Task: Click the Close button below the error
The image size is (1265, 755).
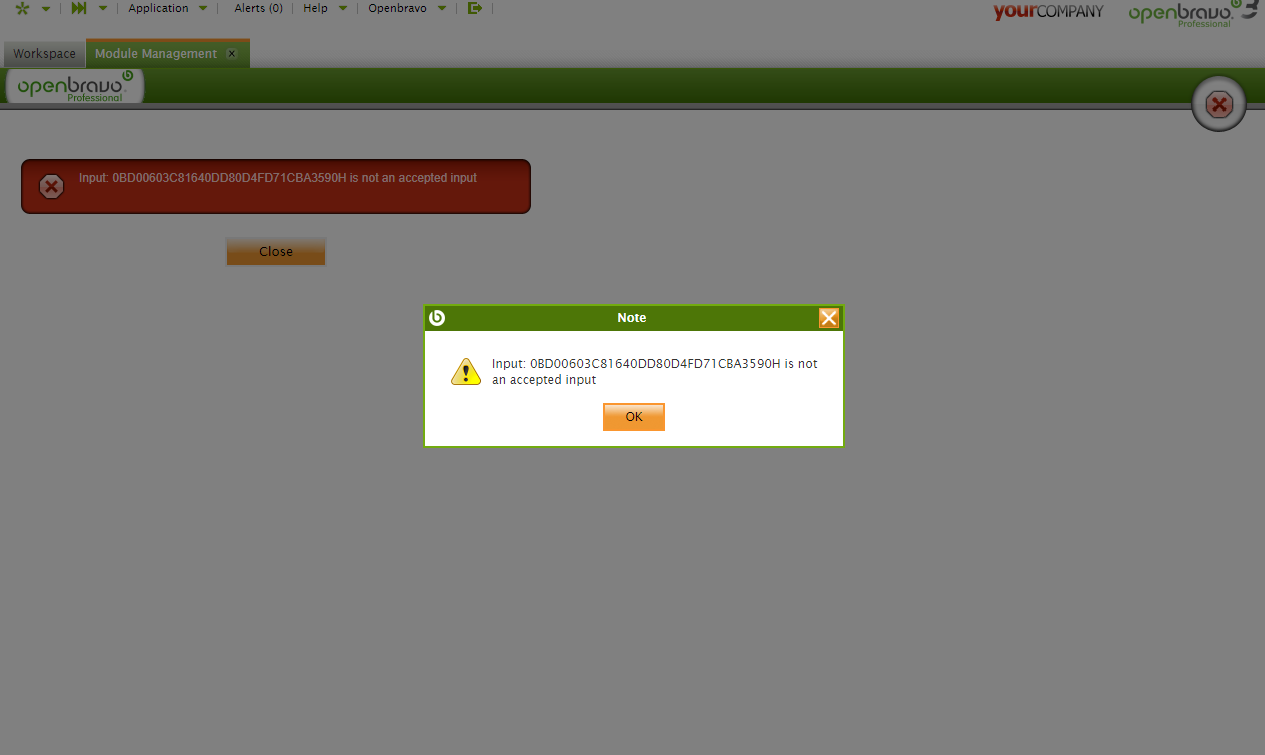Action: [276, 252]
